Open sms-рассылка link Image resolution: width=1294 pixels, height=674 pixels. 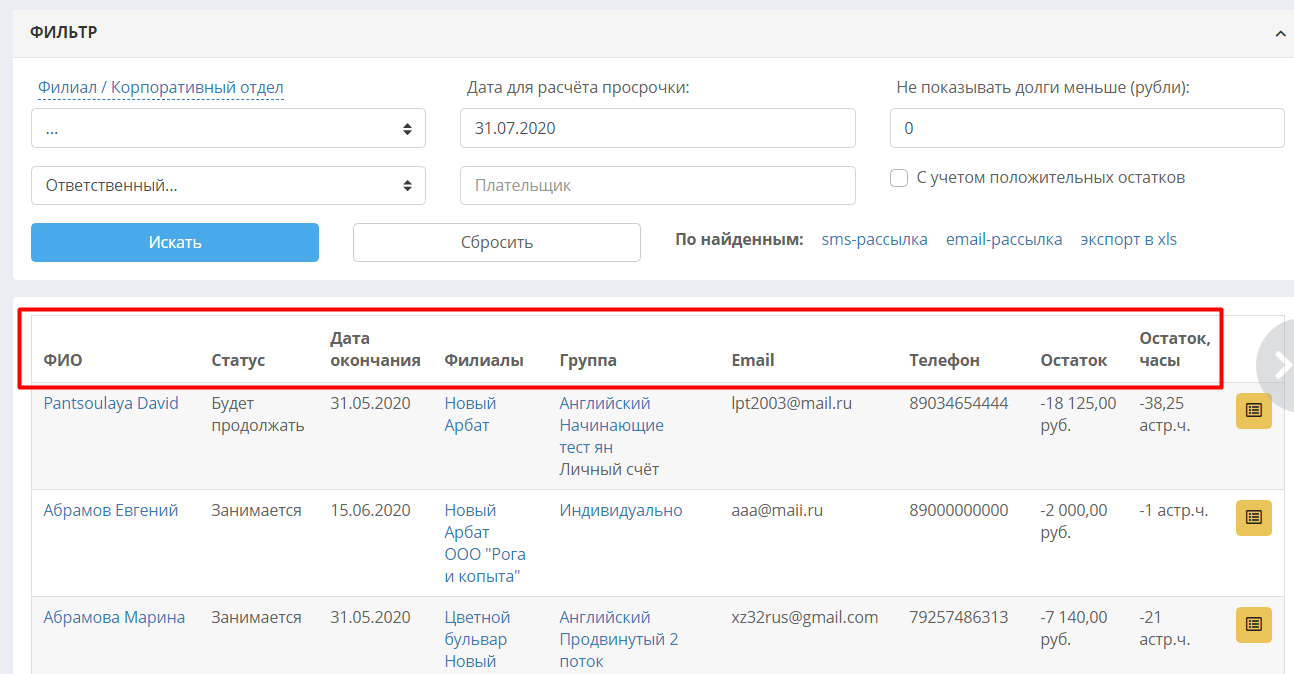(874, 240)
